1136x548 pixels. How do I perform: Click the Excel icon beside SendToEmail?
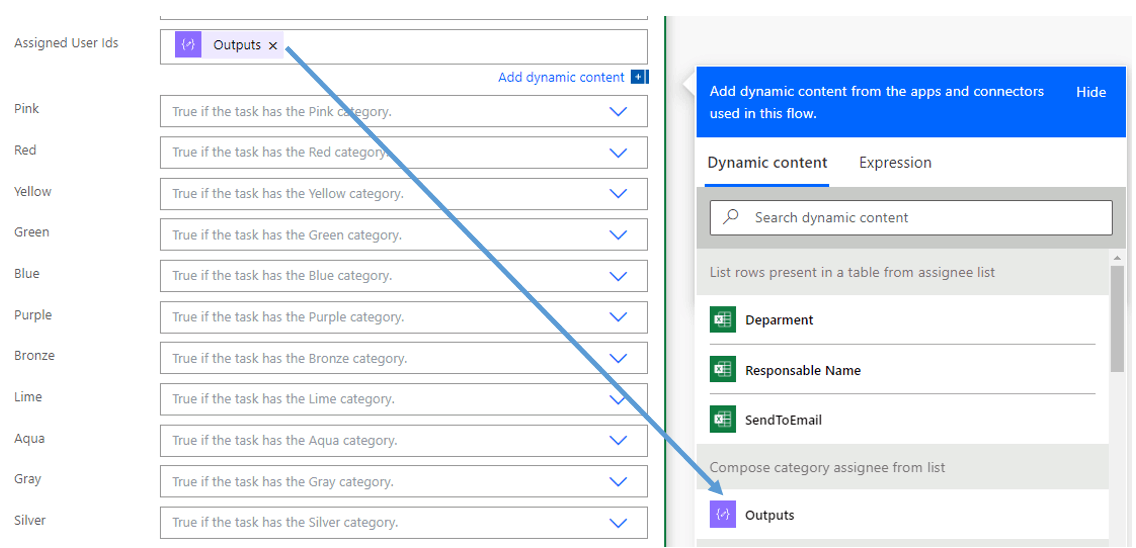[722, 419]
